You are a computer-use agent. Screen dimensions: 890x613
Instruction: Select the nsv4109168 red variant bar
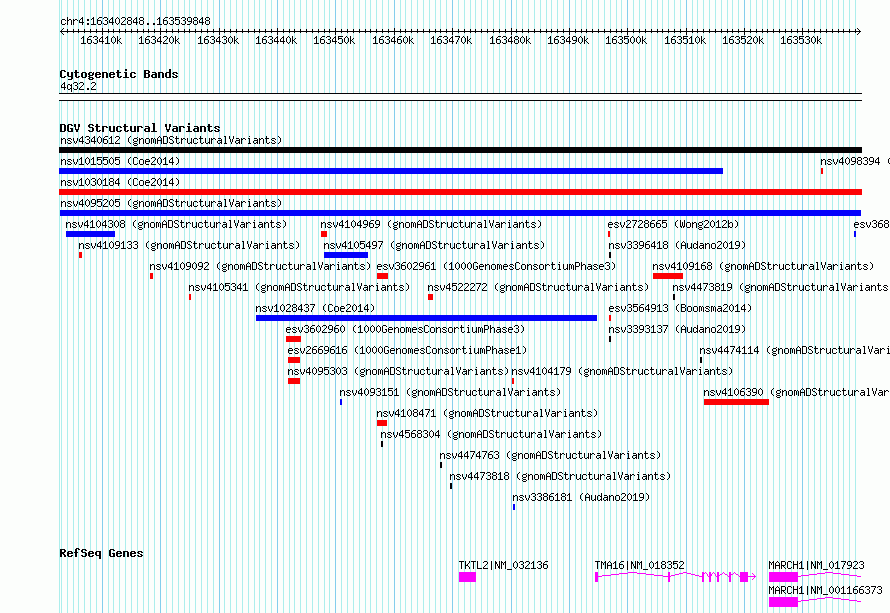click(x=668, y=276)
